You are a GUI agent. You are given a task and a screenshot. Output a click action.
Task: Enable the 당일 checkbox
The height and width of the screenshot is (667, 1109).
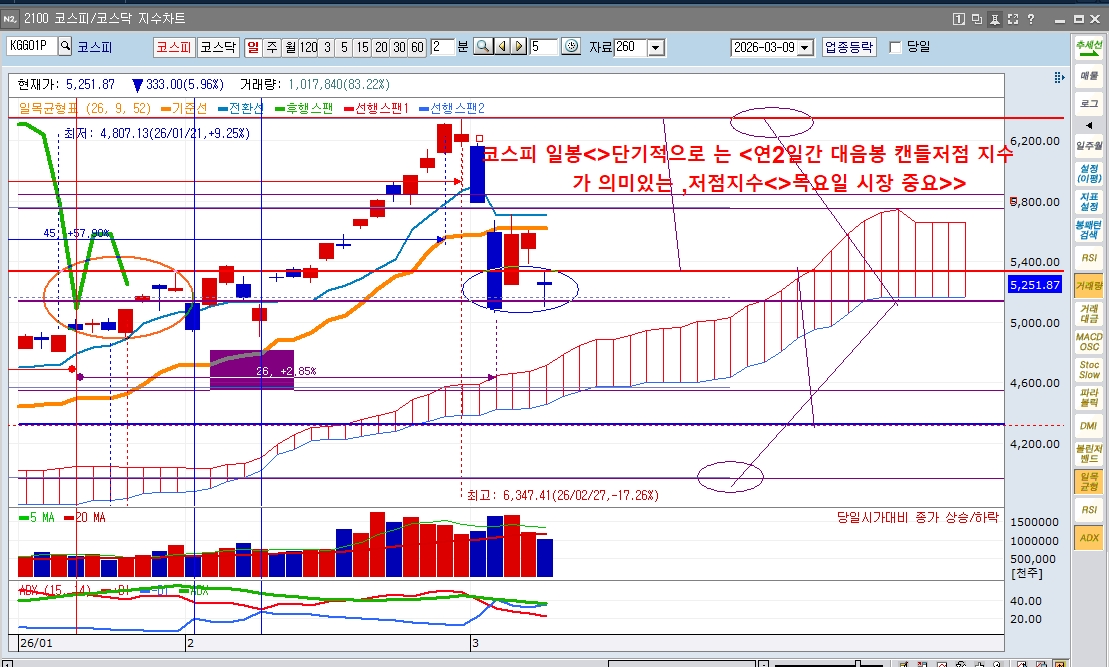tap(895, 46)
